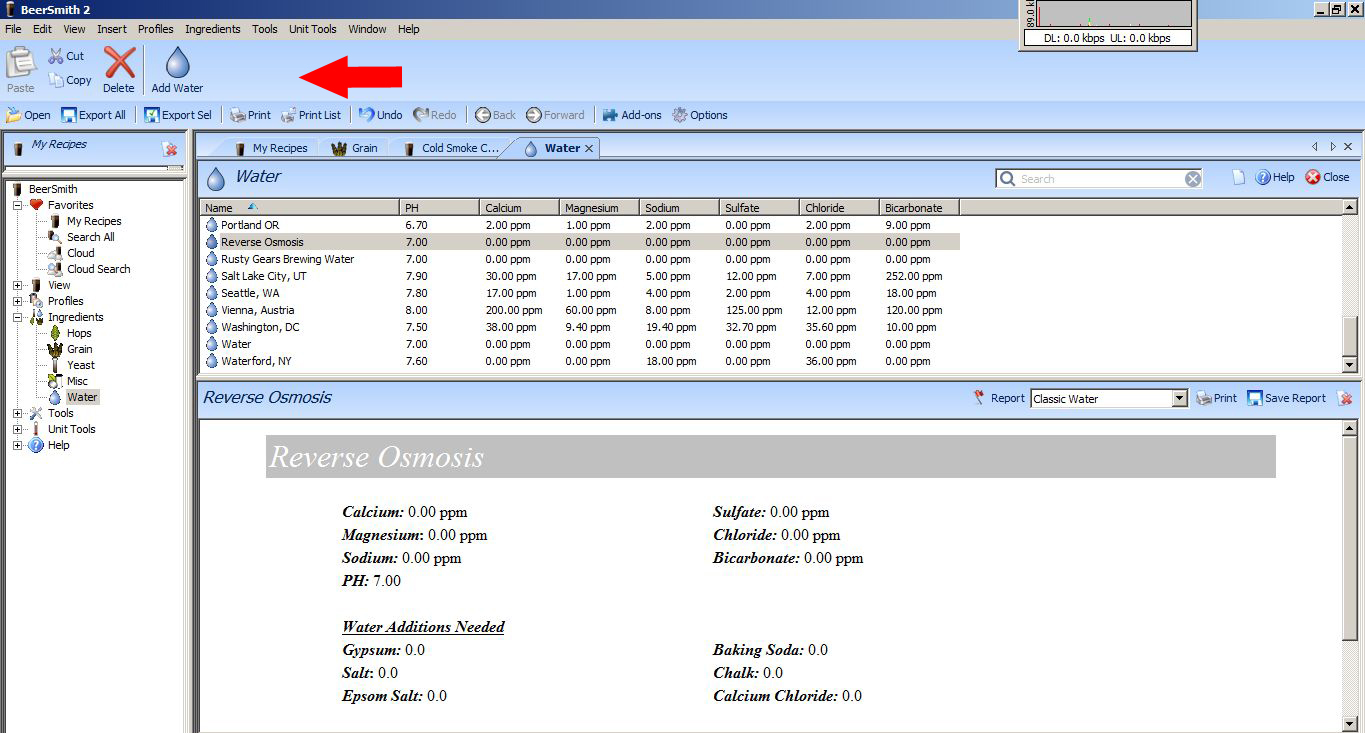Viewport: 1365px width, 733px height.
Task: Click the Forward navigation button
Action: pos(555,115)
